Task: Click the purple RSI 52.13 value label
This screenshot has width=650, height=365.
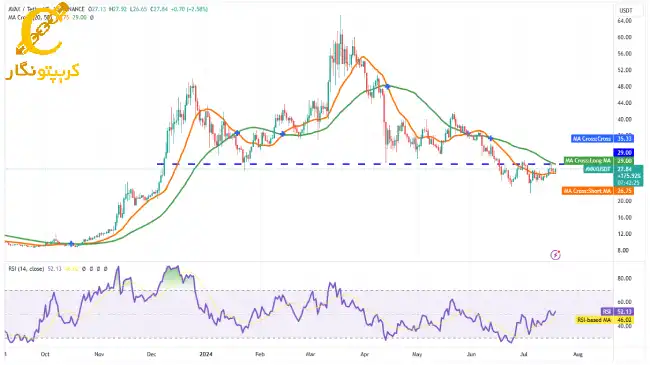Action: click(617, 311)
